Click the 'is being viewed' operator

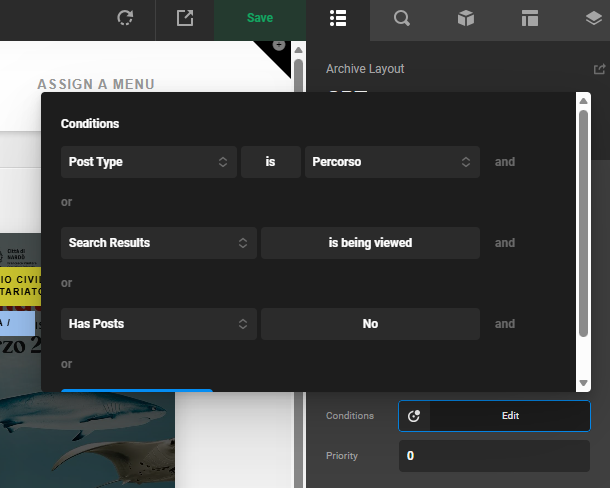(x=370, y=243)
